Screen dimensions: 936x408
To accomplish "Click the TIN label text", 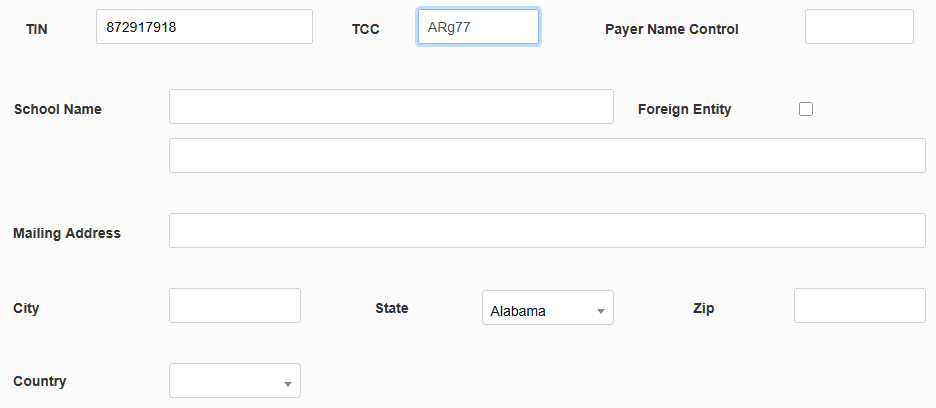I will click(37, 29).
